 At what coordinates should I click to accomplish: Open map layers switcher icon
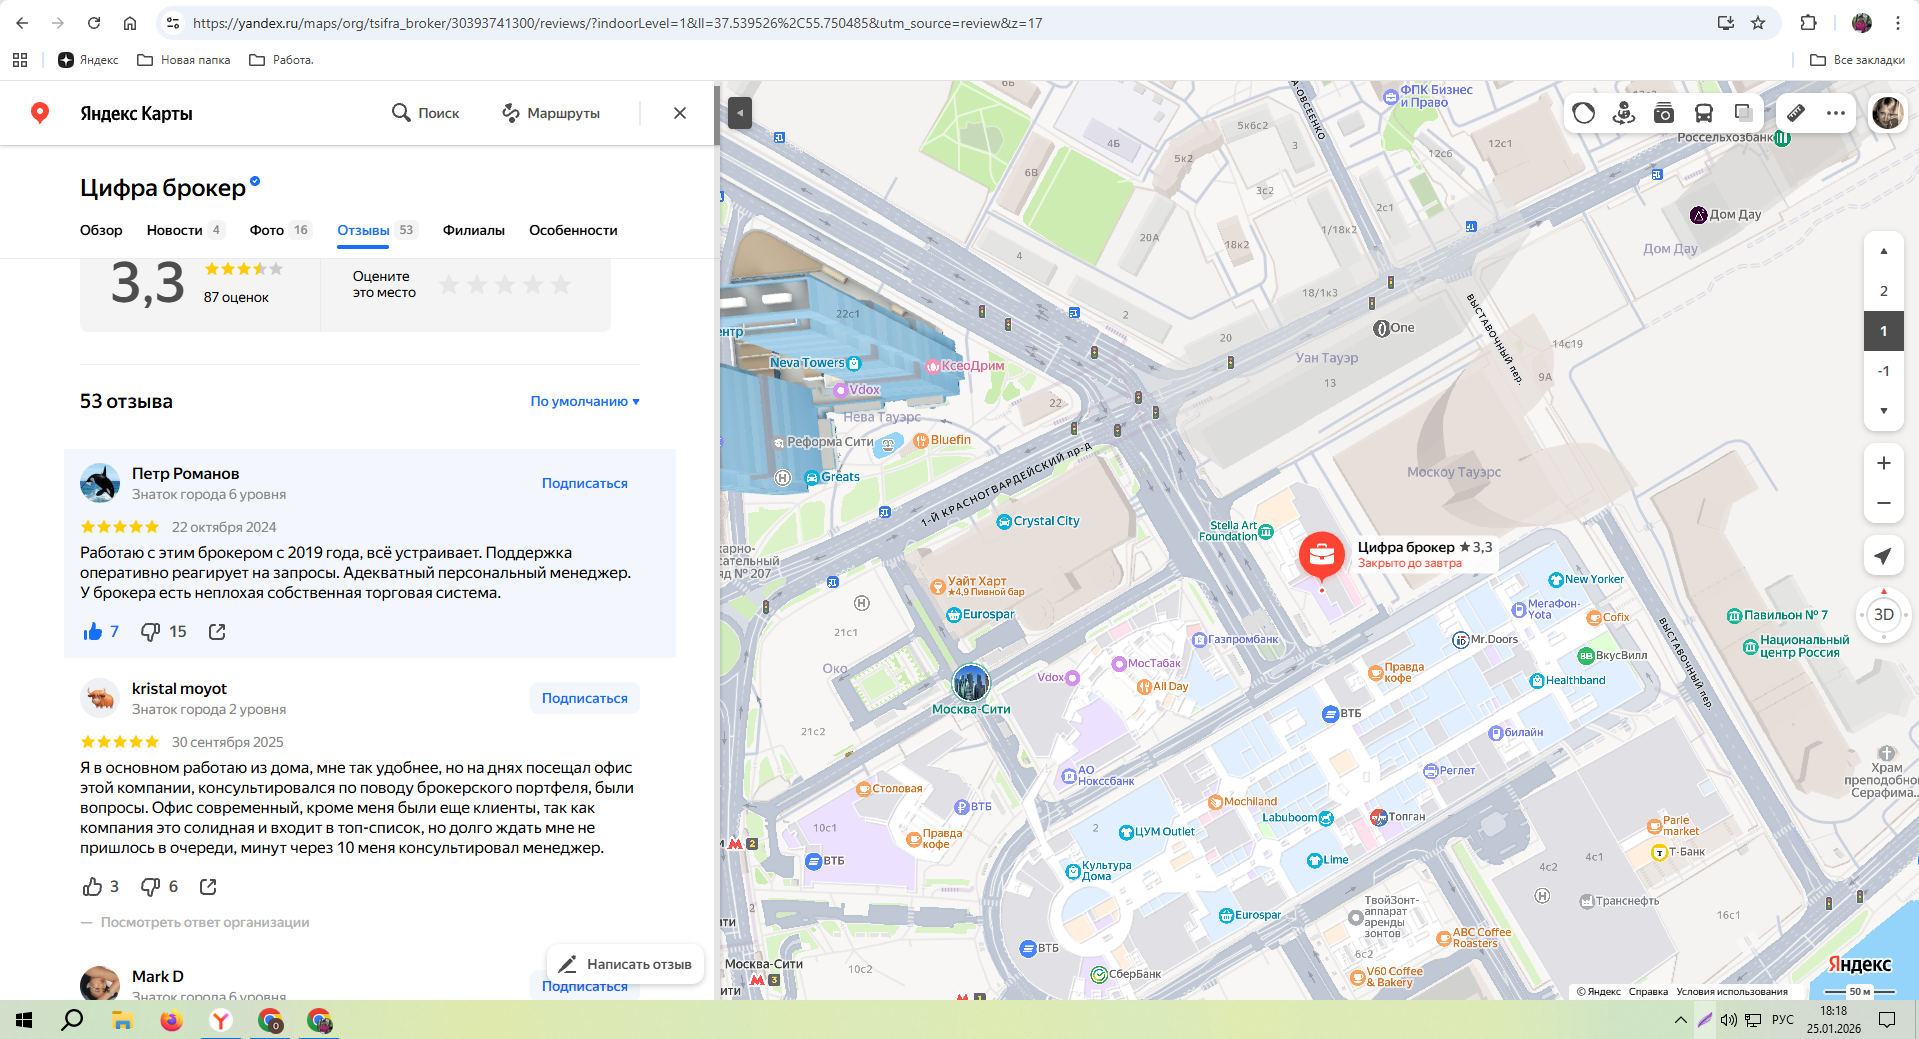(1743, 113)
